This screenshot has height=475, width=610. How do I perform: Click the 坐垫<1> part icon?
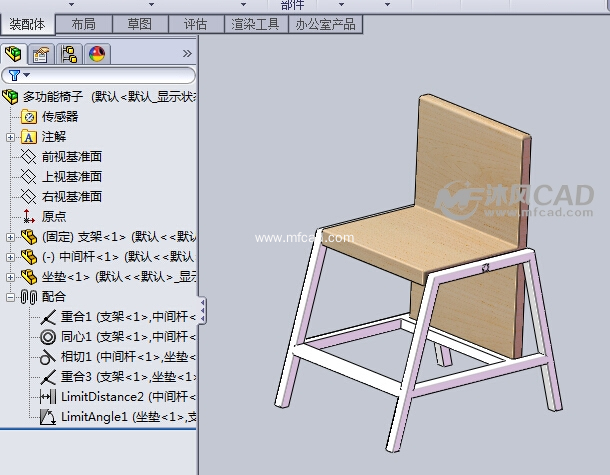[x=29, y=277]
